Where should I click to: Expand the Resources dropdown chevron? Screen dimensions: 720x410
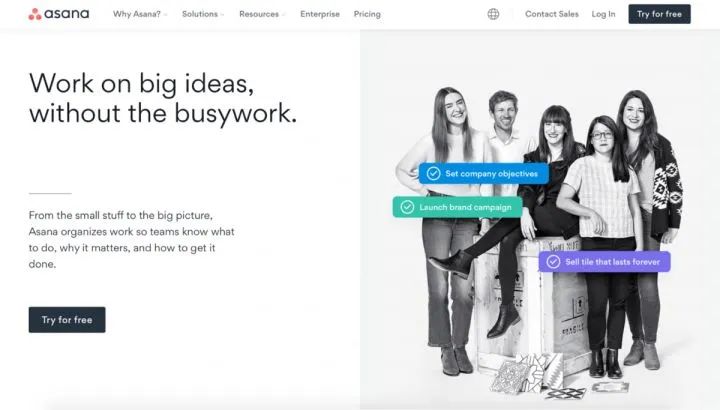pos(283,15)
